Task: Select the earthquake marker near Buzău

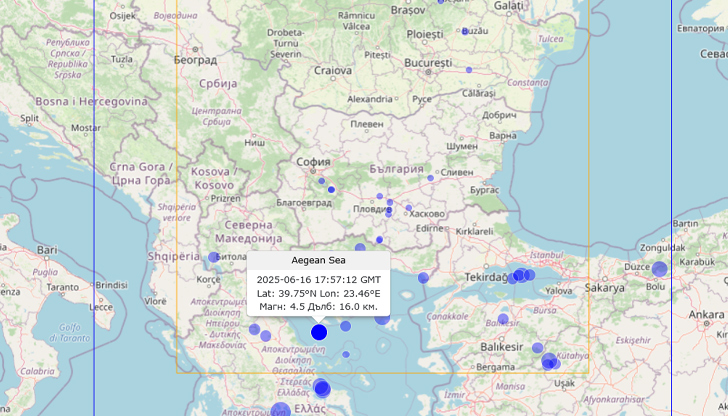Action: click(465, 31)
